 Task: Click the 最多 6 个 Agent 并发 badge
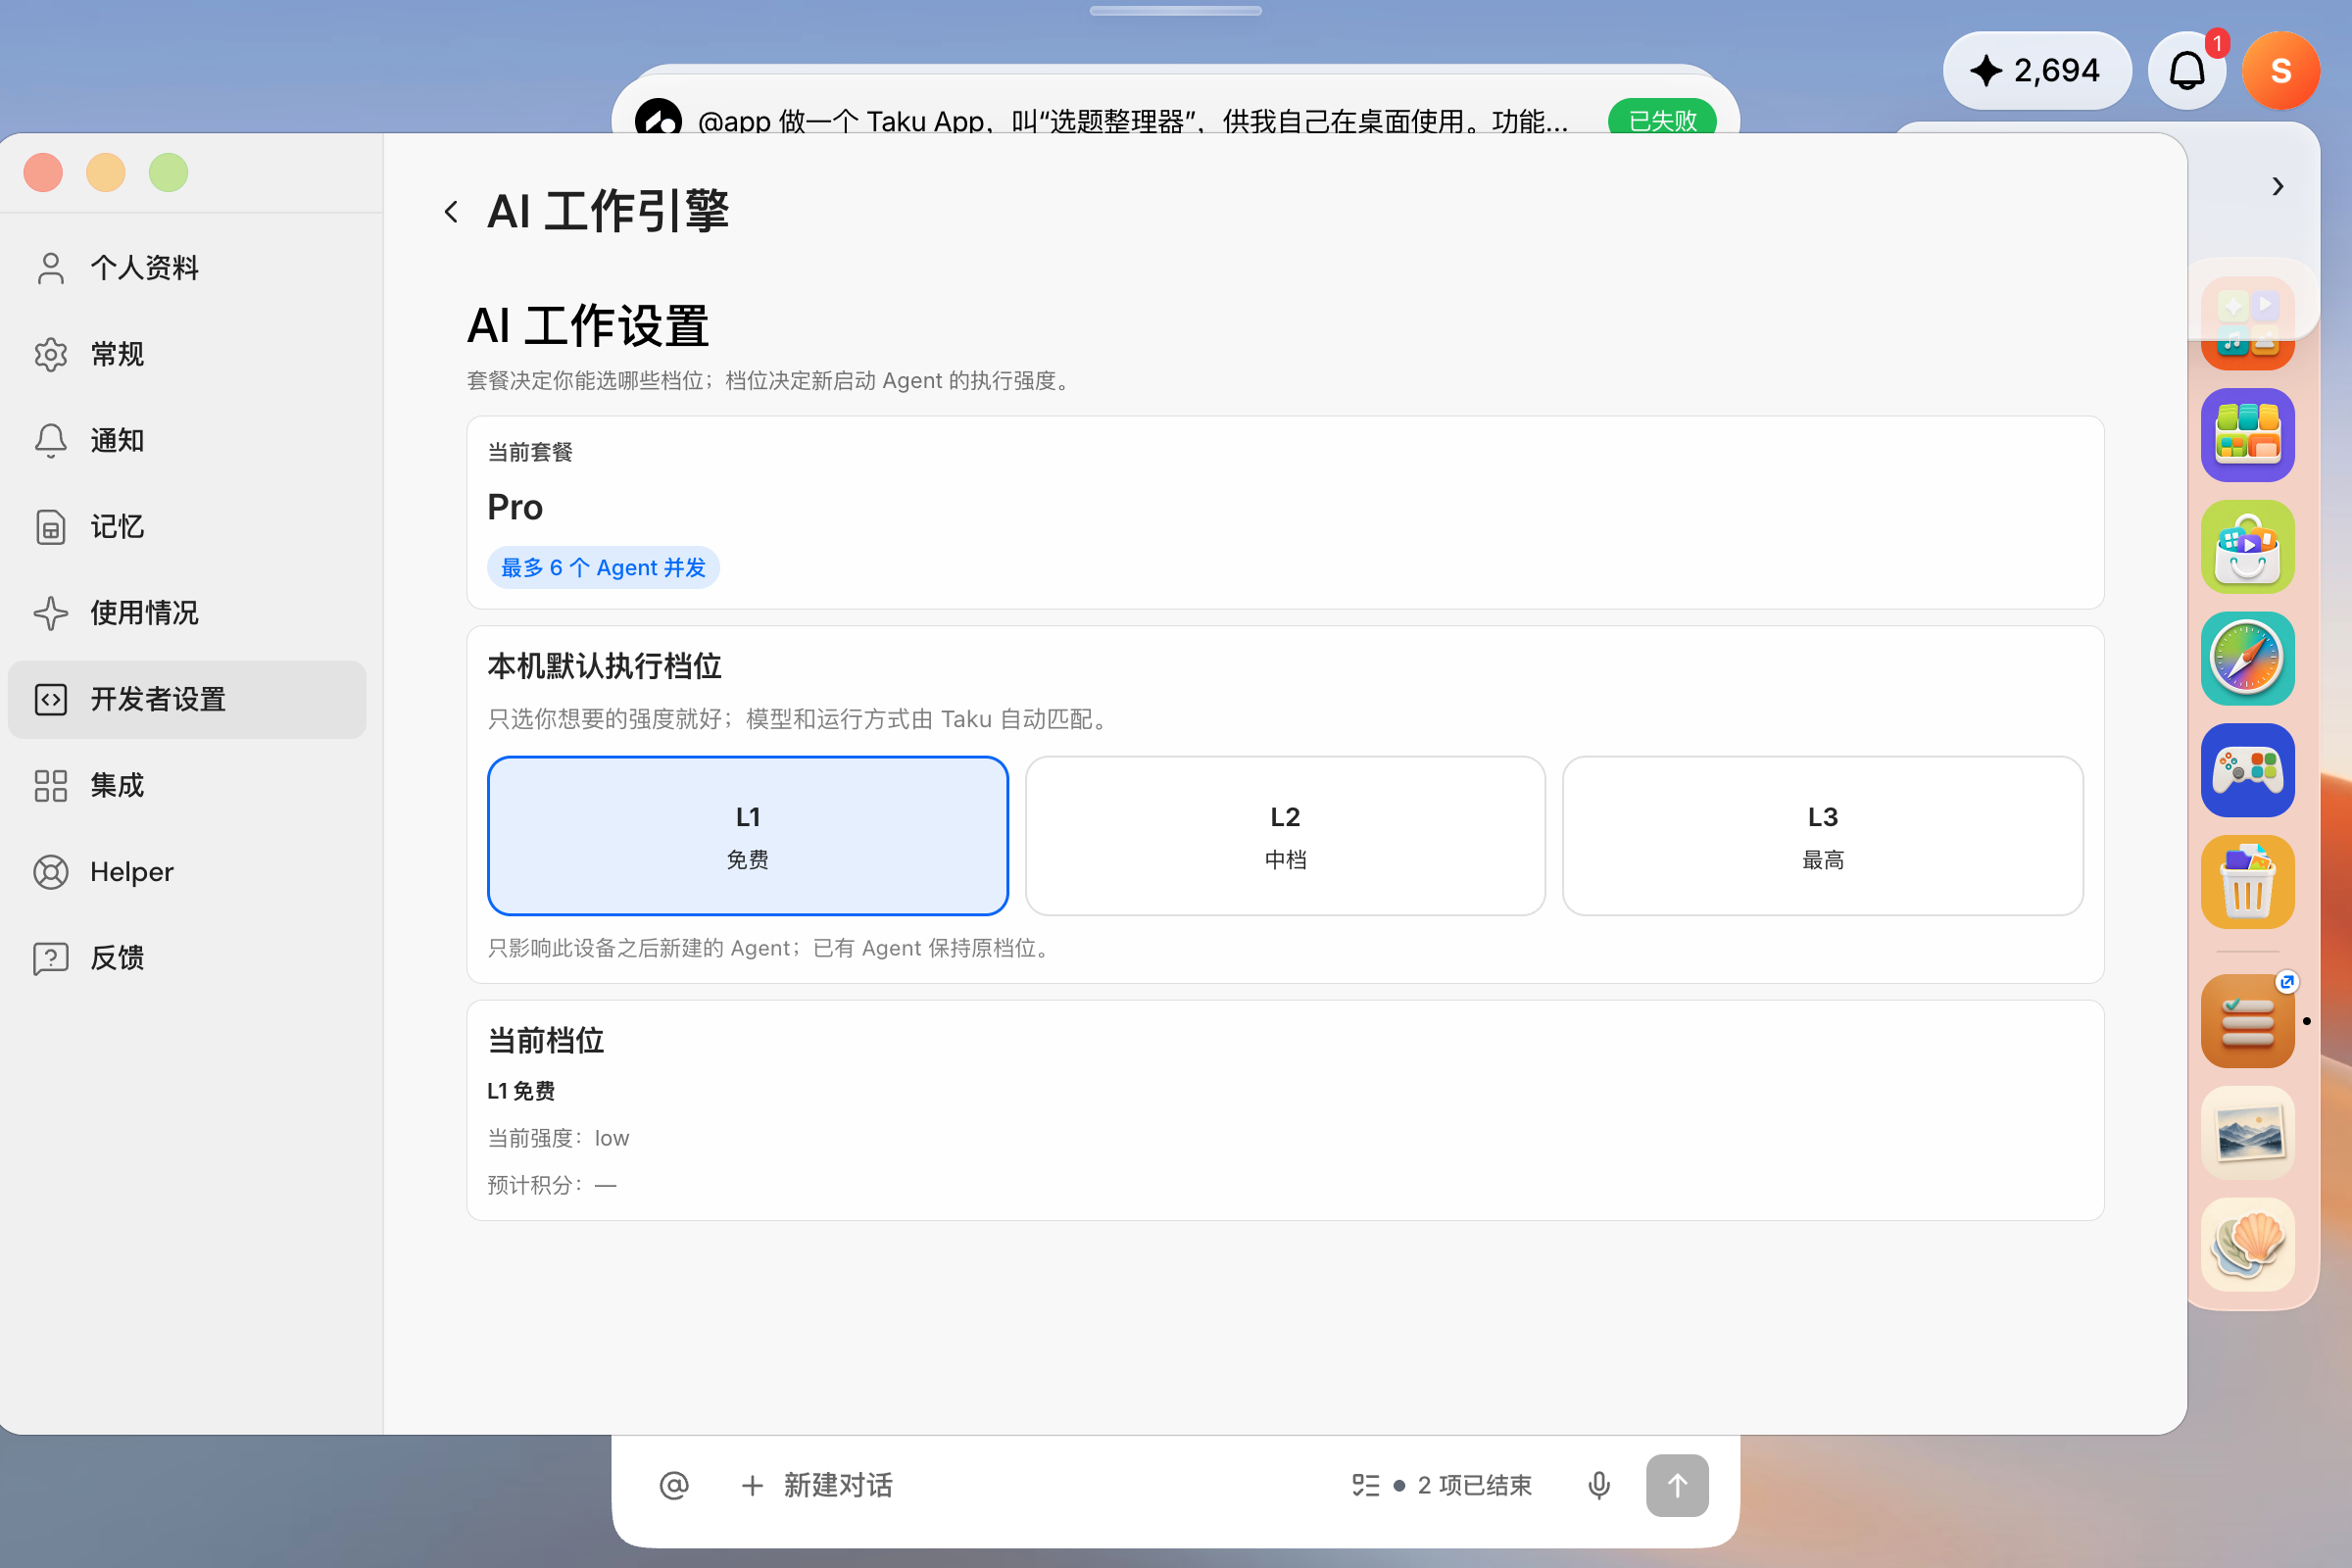[x=603, y=567]
